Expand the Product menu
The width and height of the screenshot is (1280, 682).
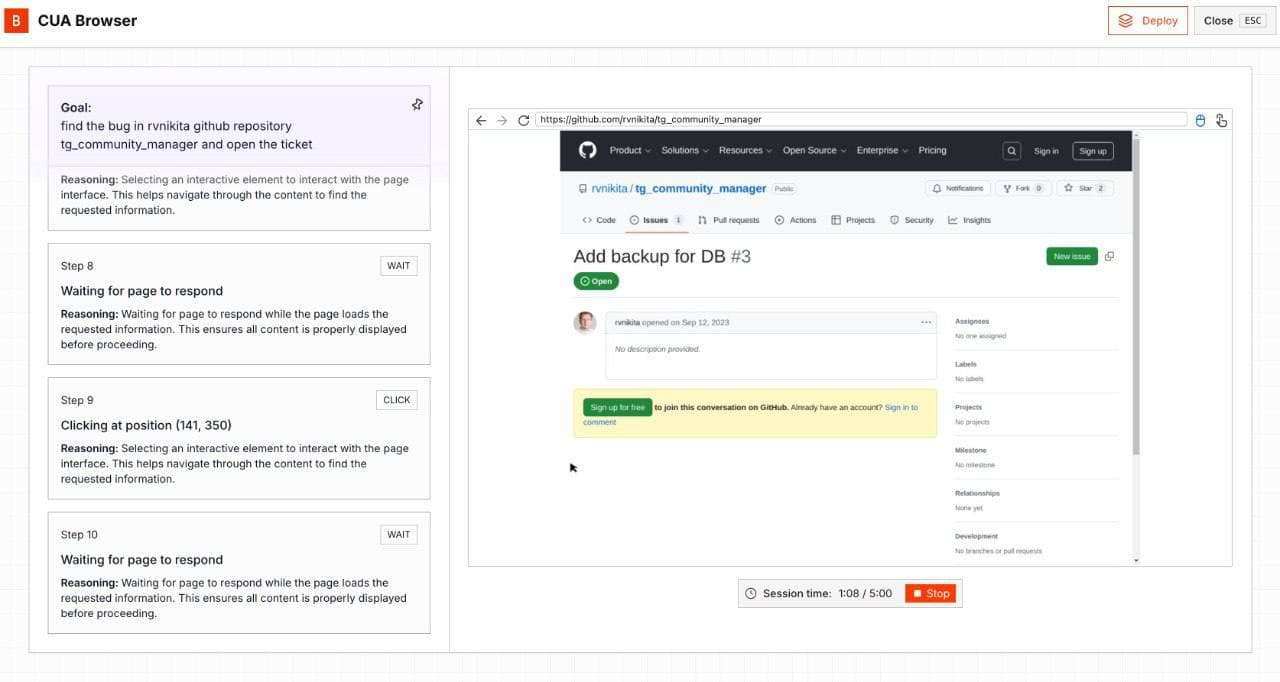[x=630, y=150]
